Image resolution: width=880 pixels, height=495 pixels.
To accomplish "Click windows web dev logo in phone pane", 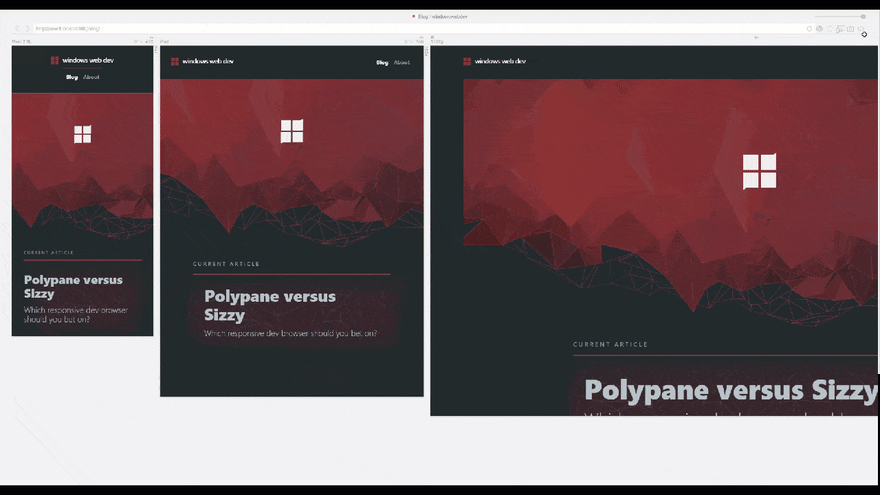I will [x=82, y=60].
